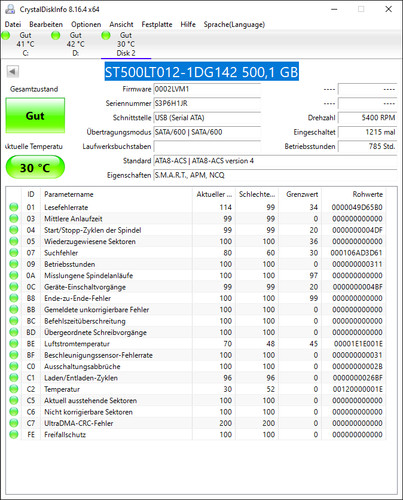Image resolution: width=403 pixels, height=500 pixels.
Task: Click status icon of Laden/Entladen-Zyklen row
Action: [x=14, y=377]
